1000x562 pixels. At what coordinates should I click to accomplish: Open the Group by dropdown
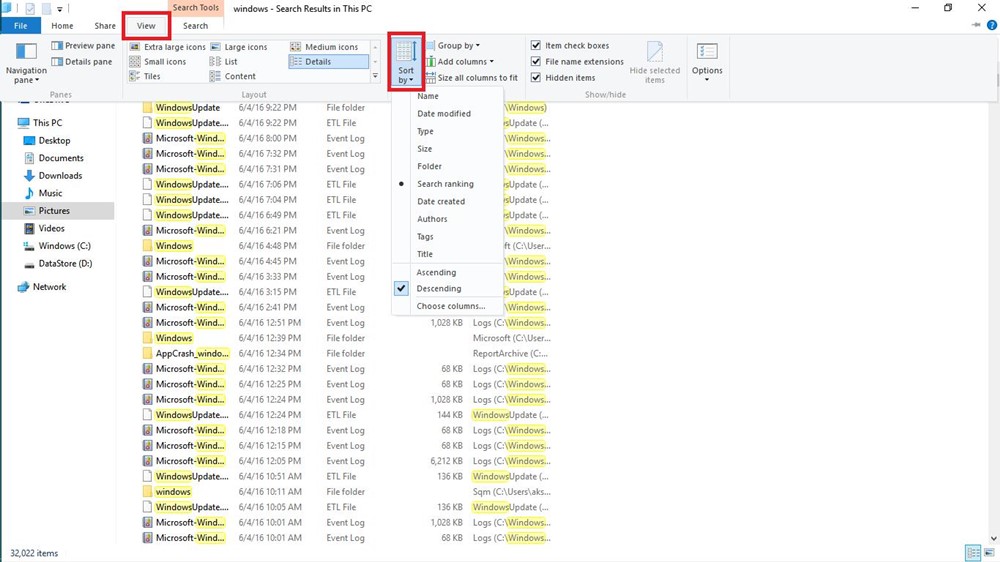click(x=453, y=46)
